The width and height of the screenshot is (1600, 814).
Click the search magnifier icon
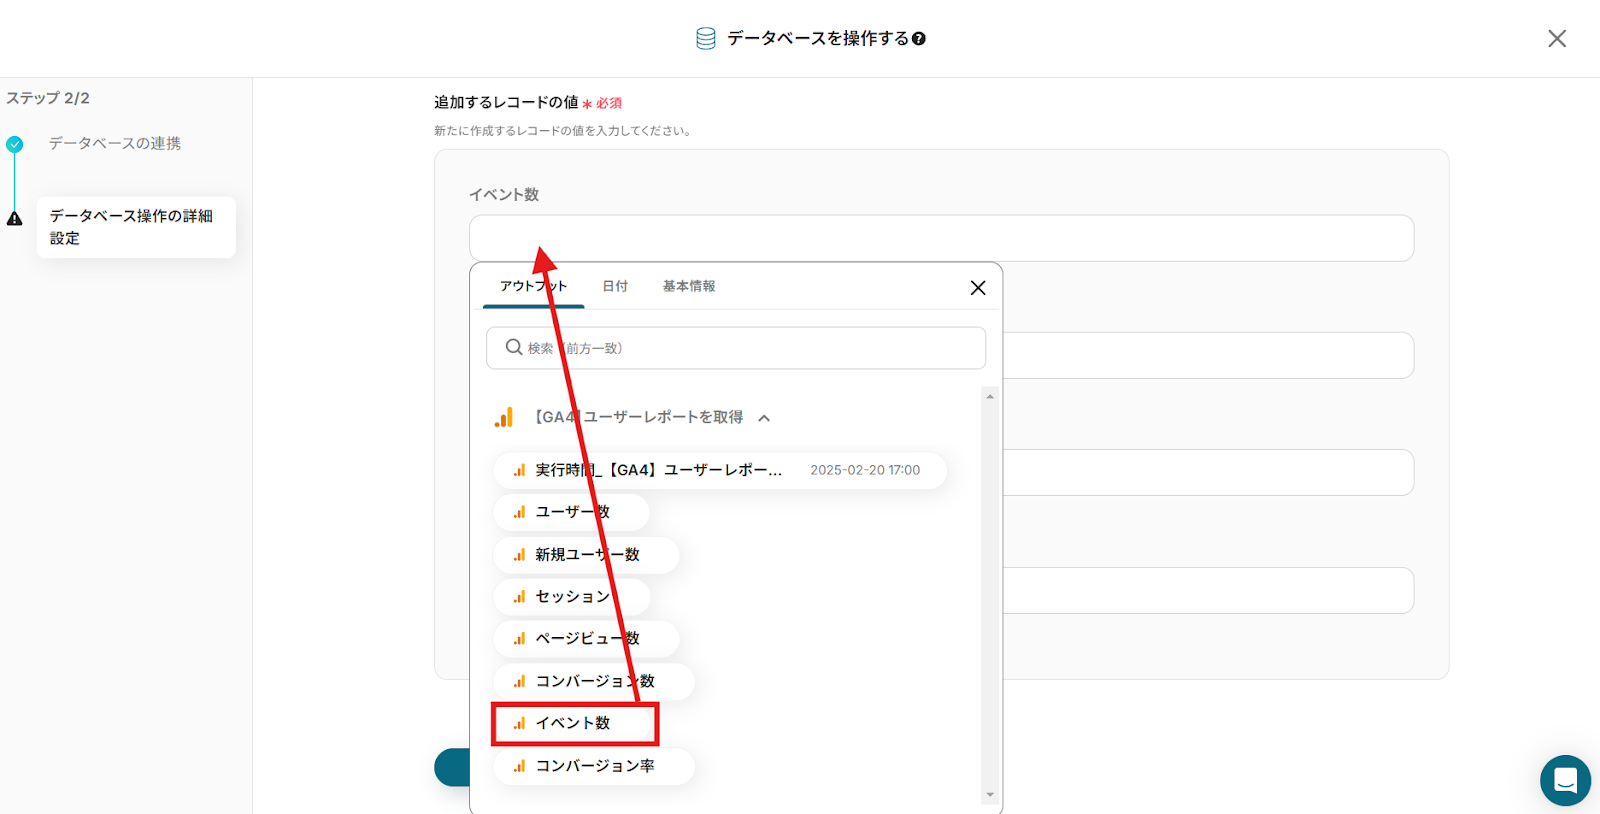[514, 347]
